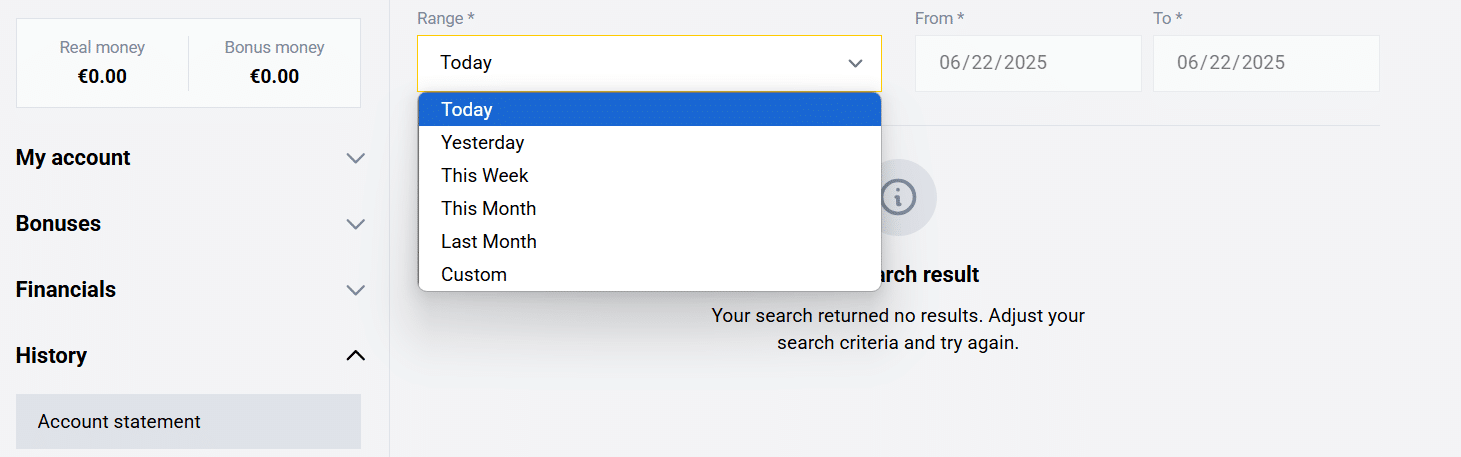Open Account statement page
1461x457 pixels.
[x=119, y=422]
